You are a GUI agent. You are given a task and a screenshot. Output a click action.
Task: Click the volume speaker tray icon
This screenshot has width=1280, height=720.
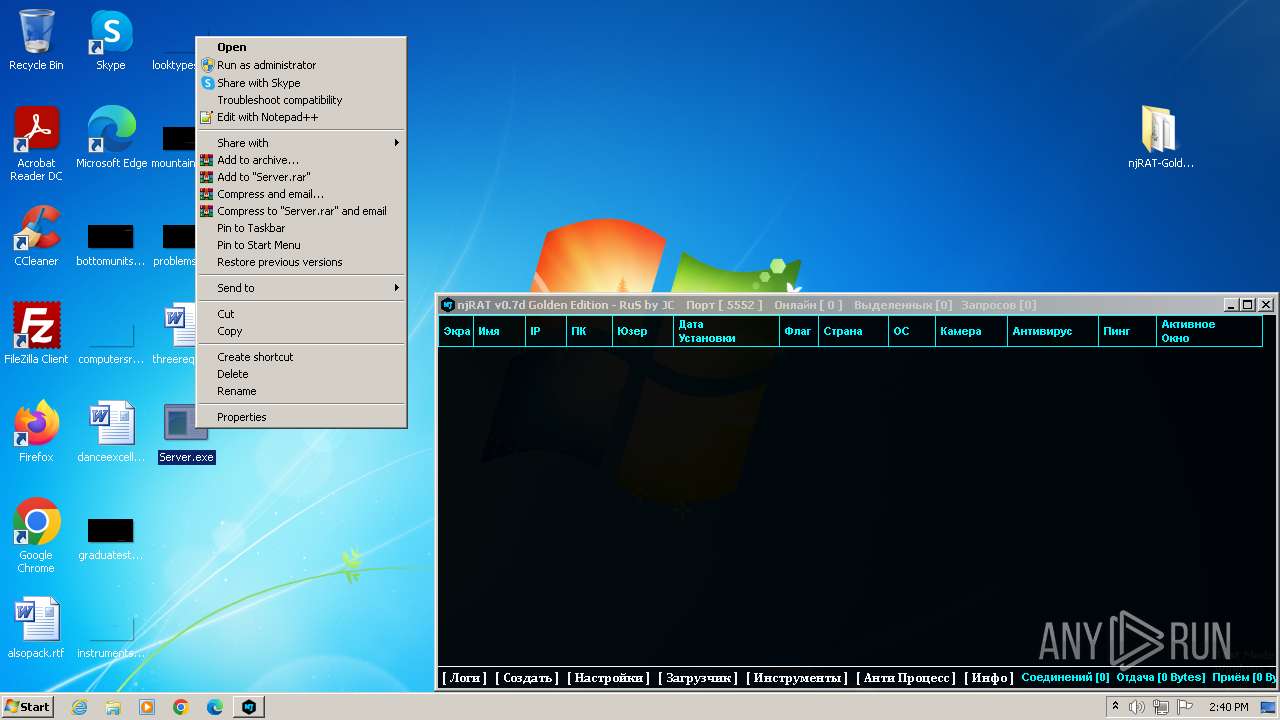click(1137, 707)
